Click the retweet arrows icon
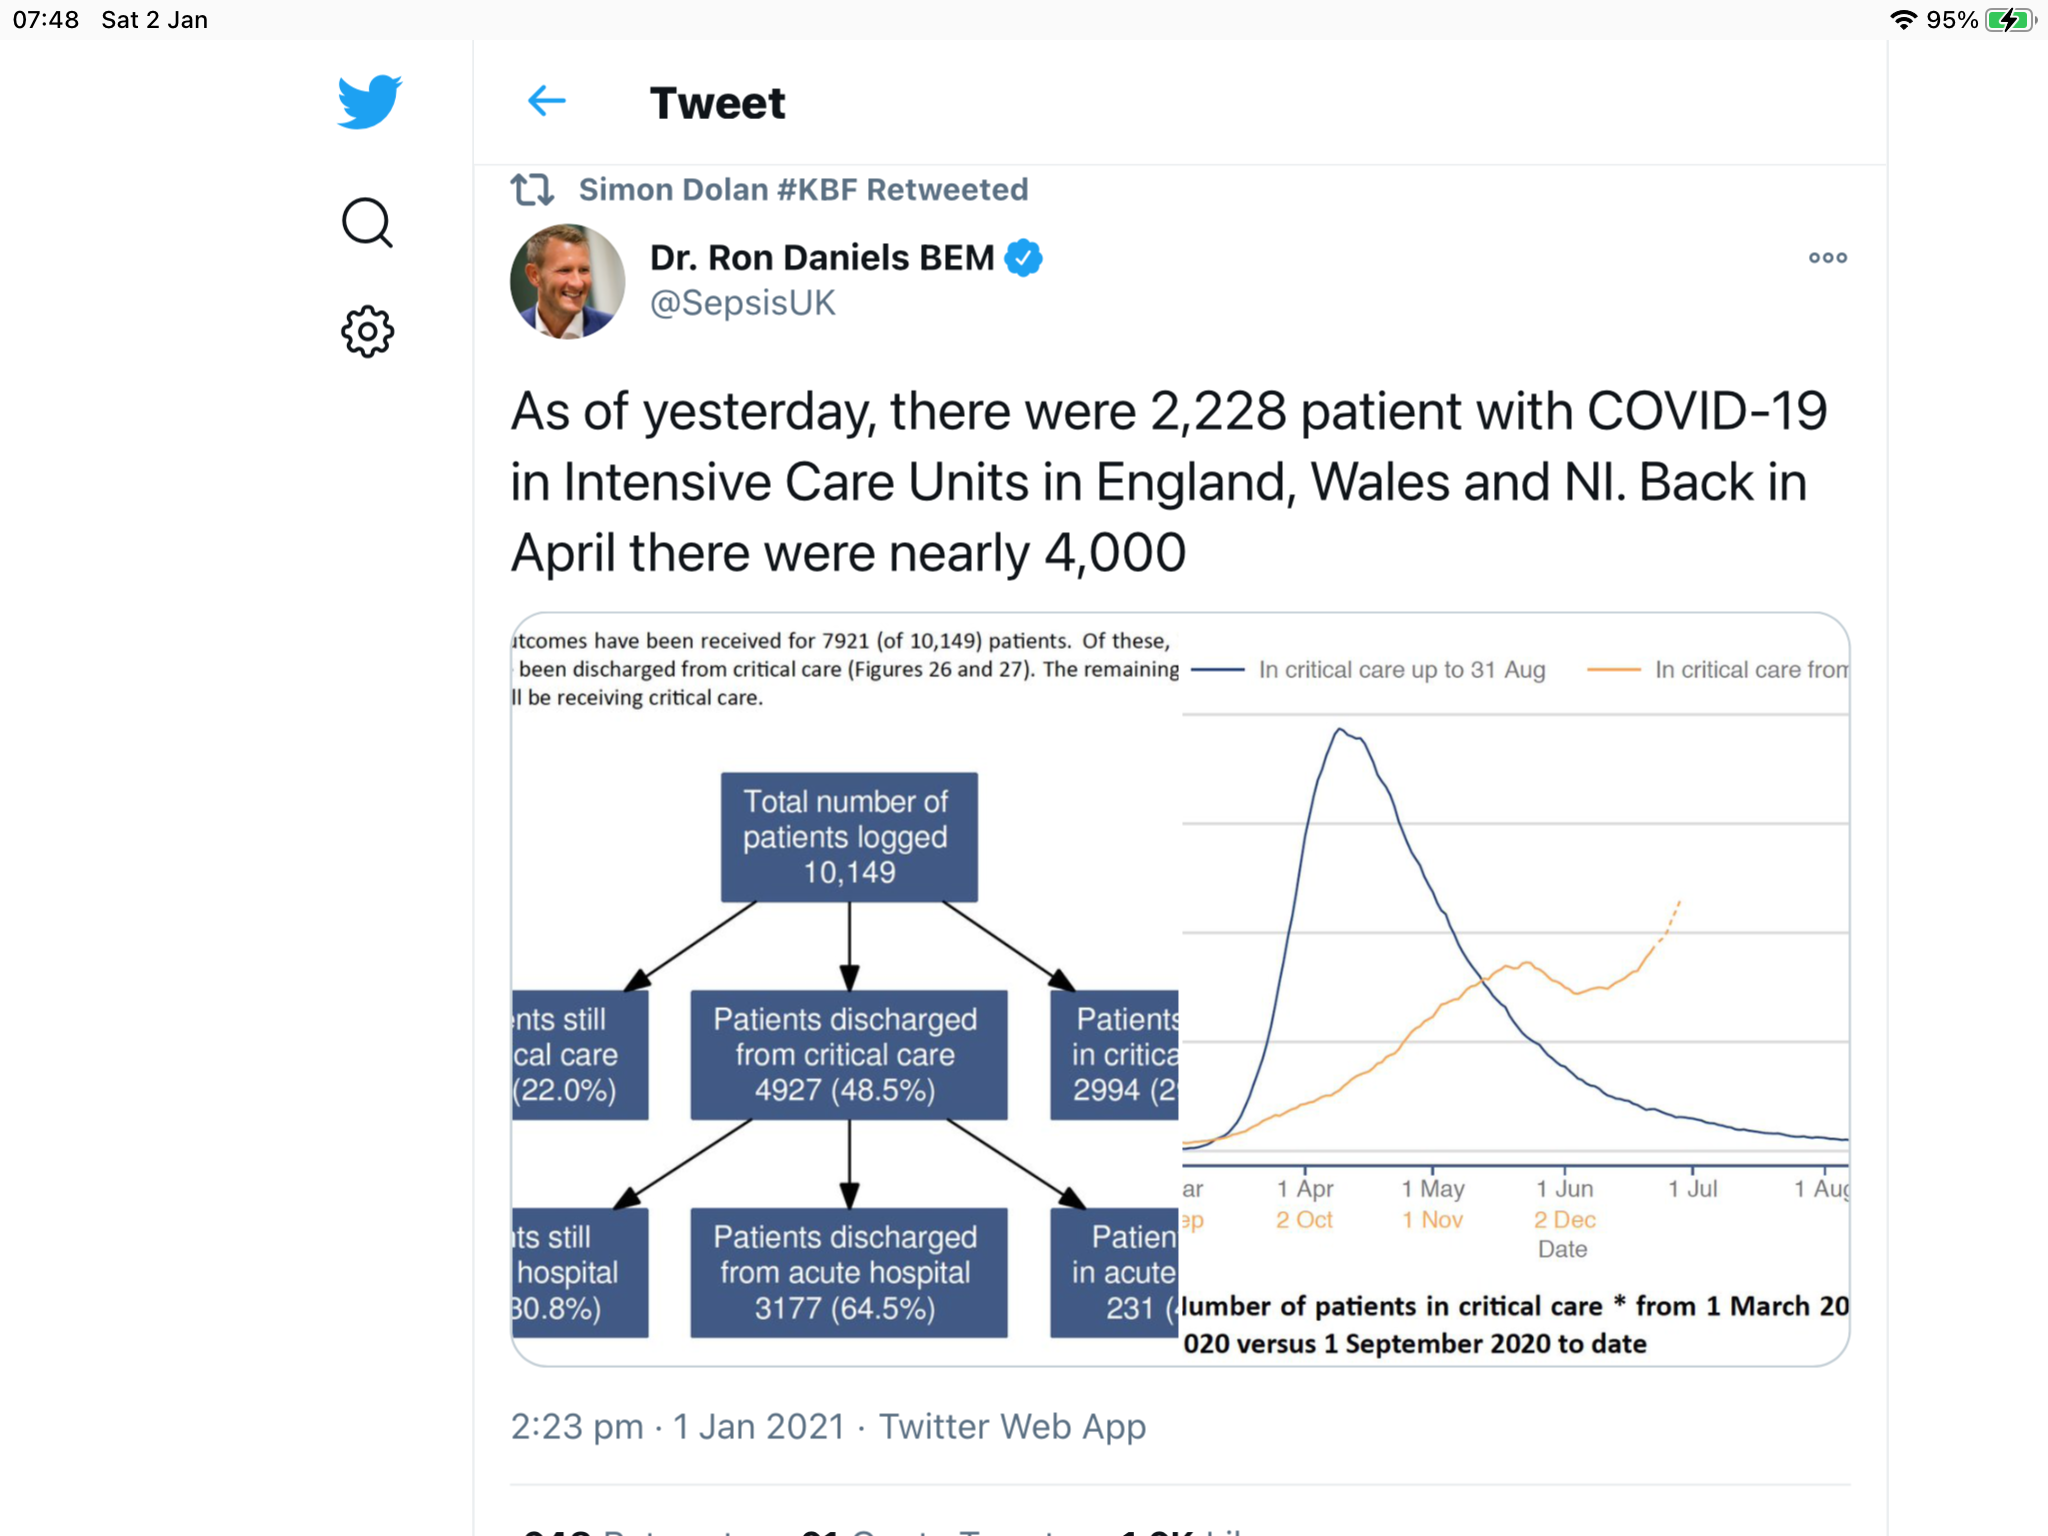The width and height of the screenshot is (2048, 1536). click(531, 189)
